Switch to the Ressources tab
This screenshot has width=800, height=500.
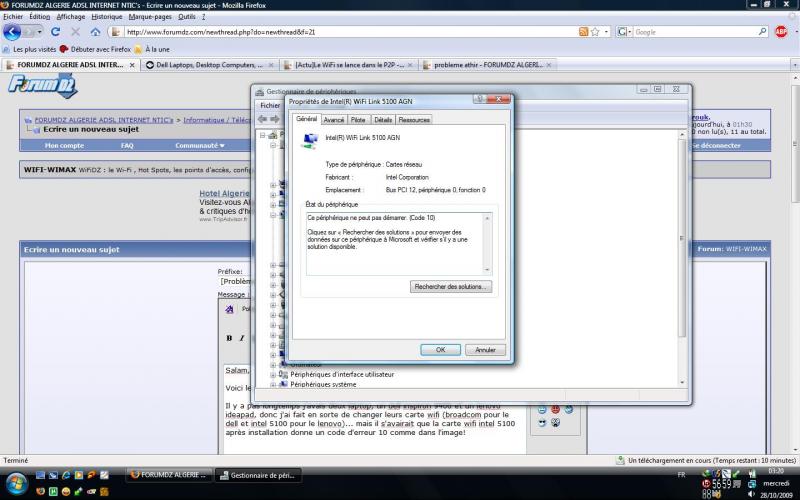pyautogui.click(x=414, y=120)
